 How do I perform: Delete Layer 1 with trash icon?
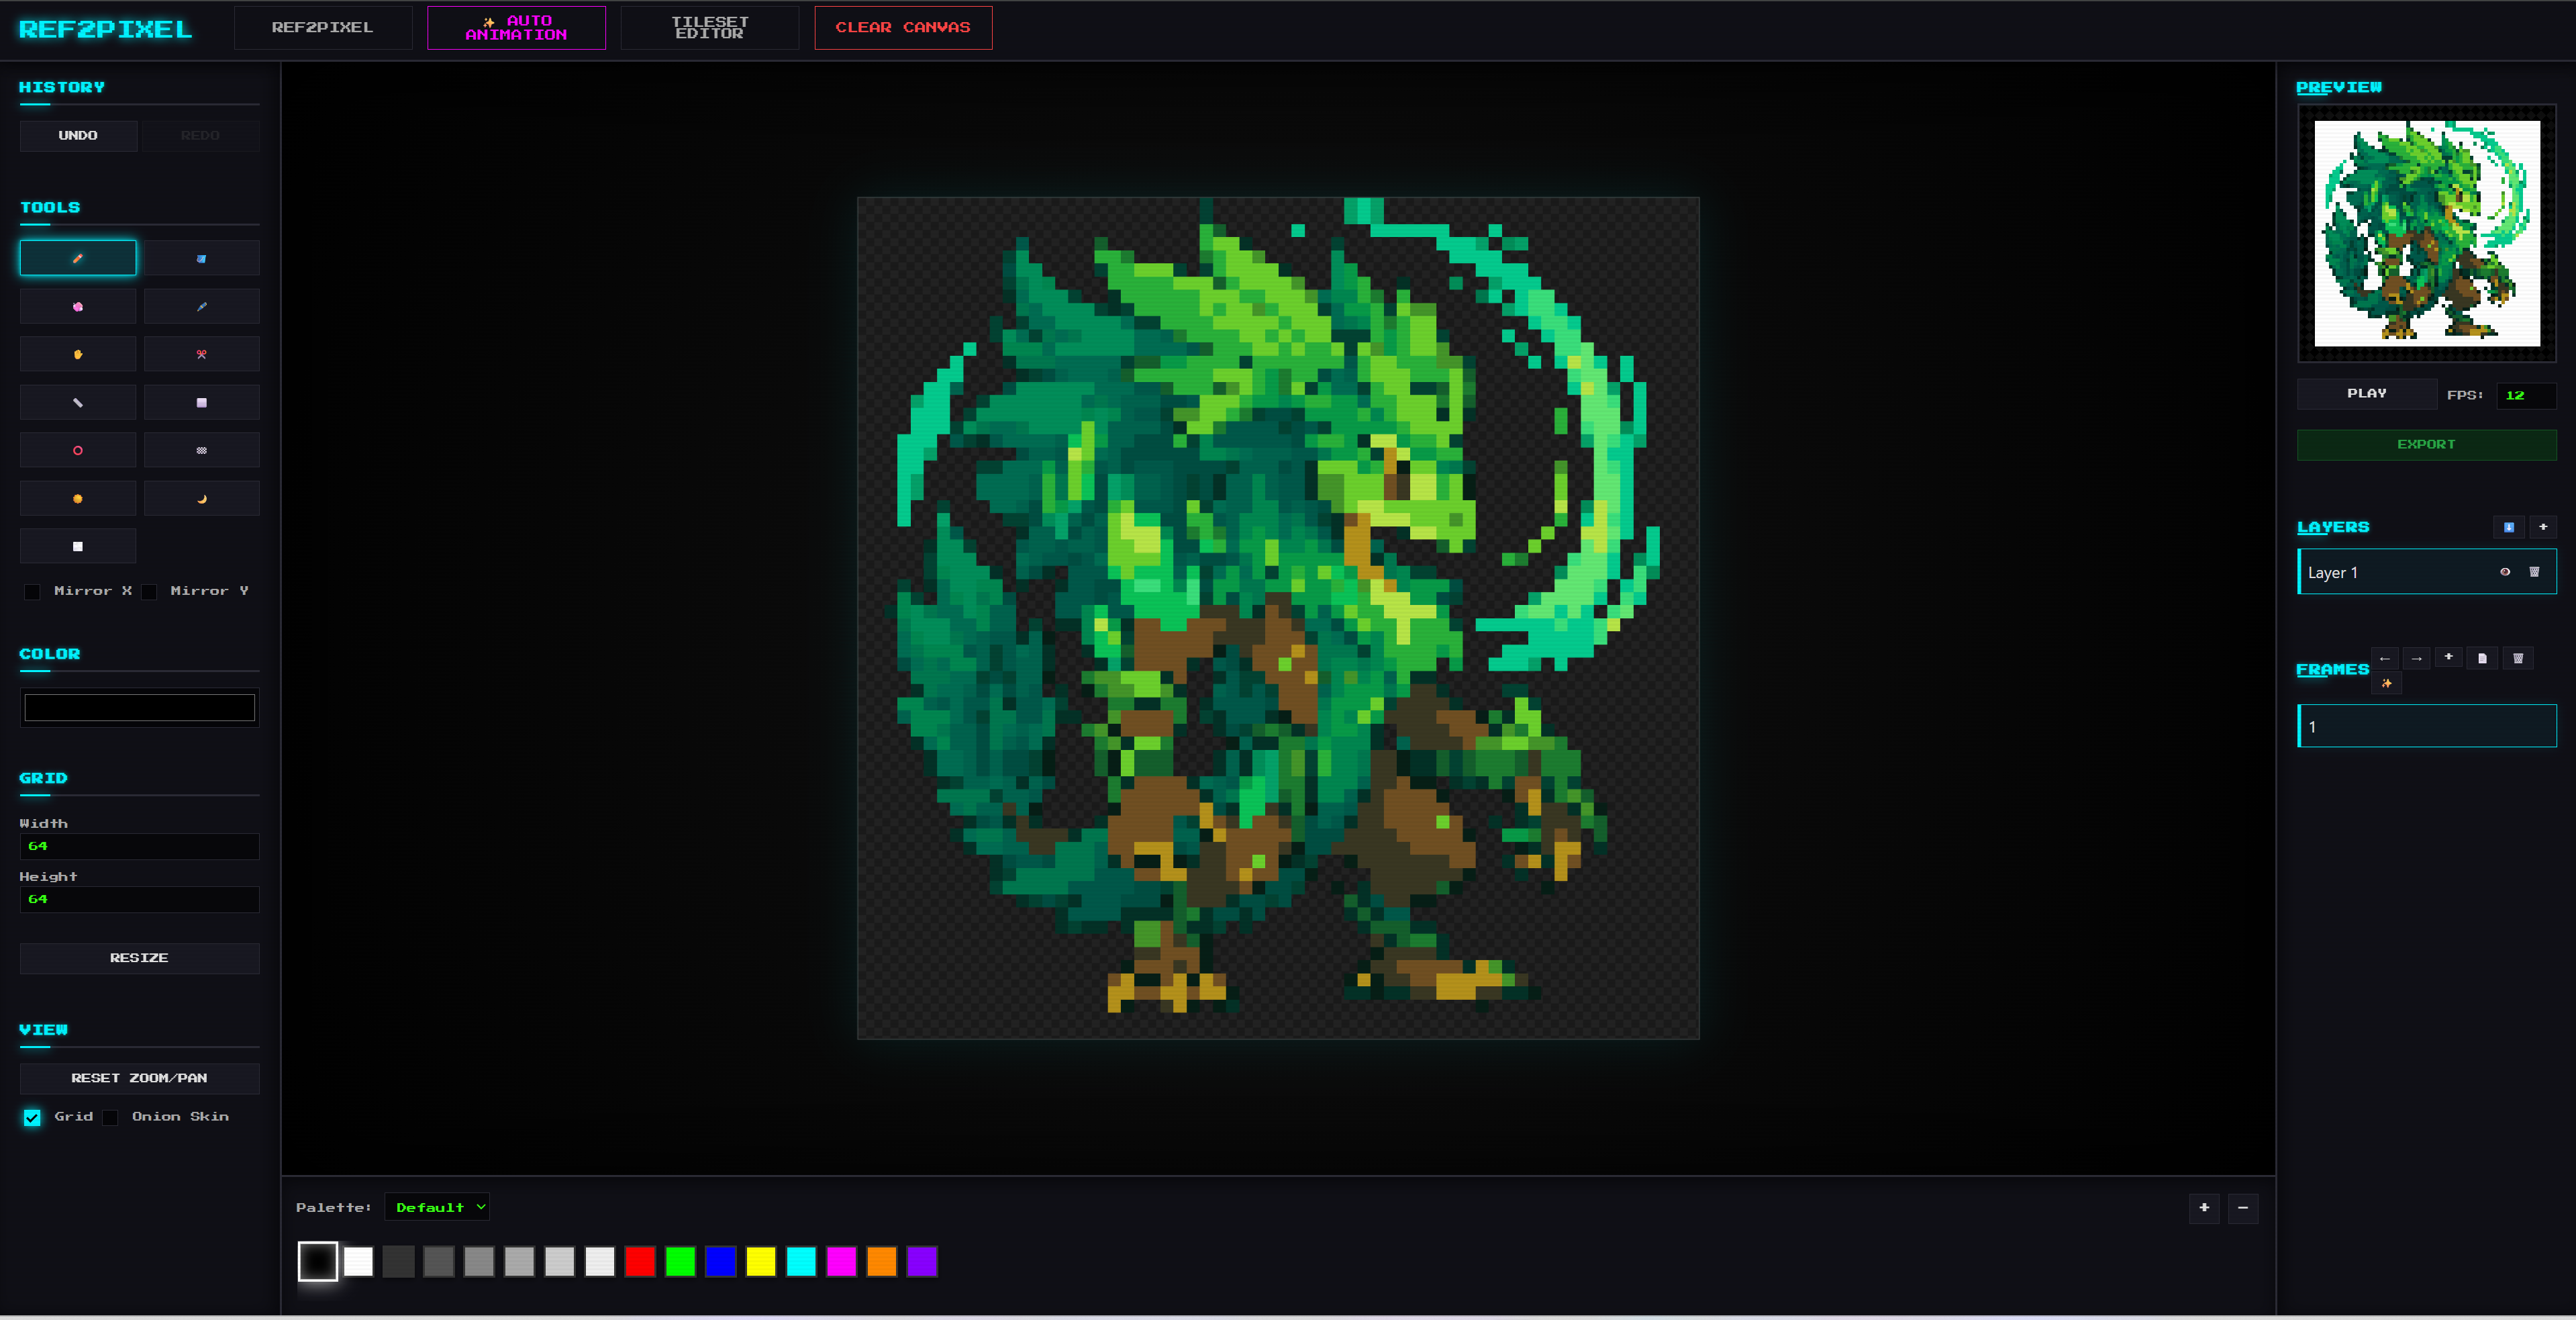2533,572
